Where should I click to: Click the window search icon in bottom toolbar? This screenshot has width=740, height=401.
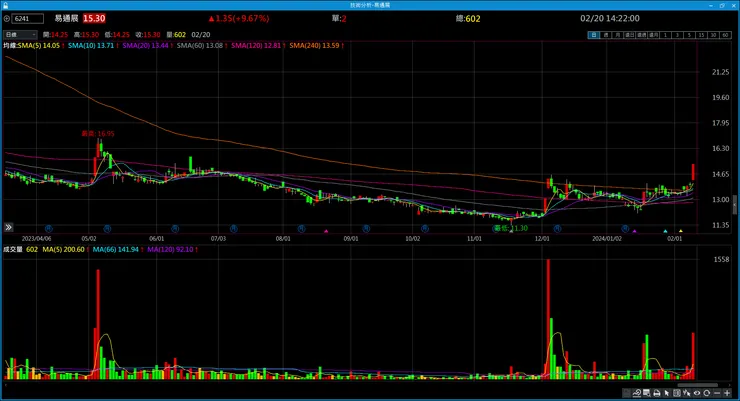coord(647,393)
